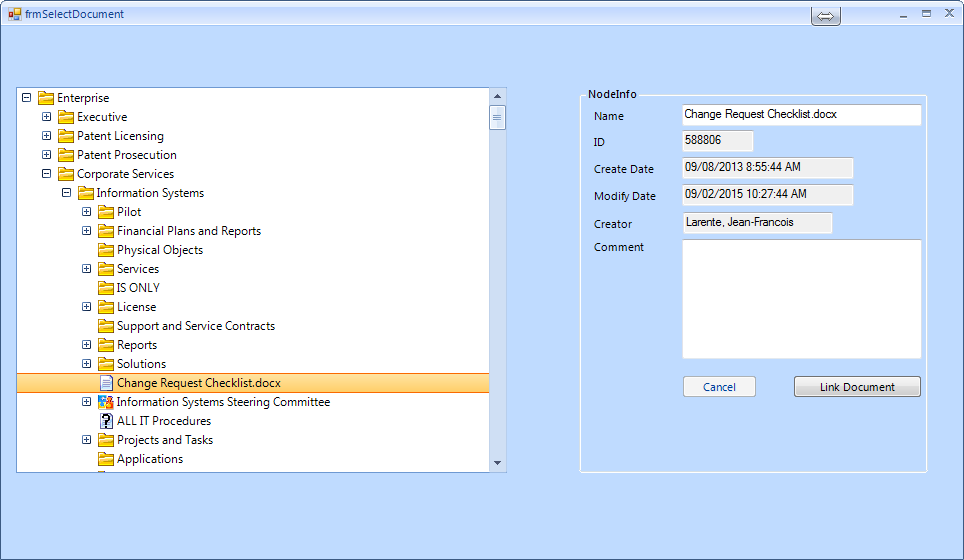
Task: Select the Applications tree label
Action: (x=150, y=459)
